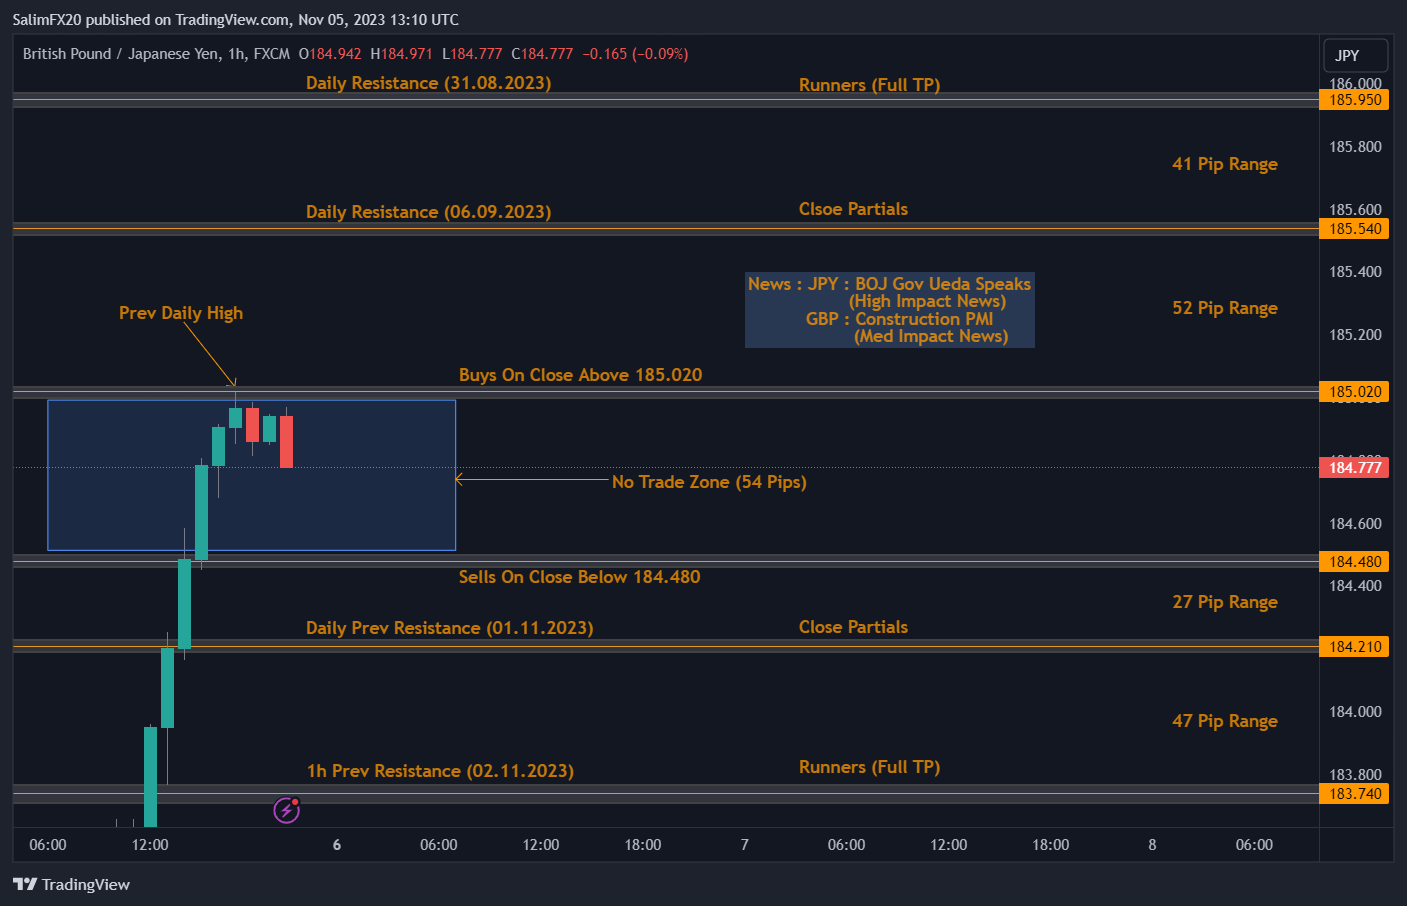This screenshot has width=1407, height=906.
Task: Select the News BOJ Gov Ueda text box
Action: coord(889,310)
